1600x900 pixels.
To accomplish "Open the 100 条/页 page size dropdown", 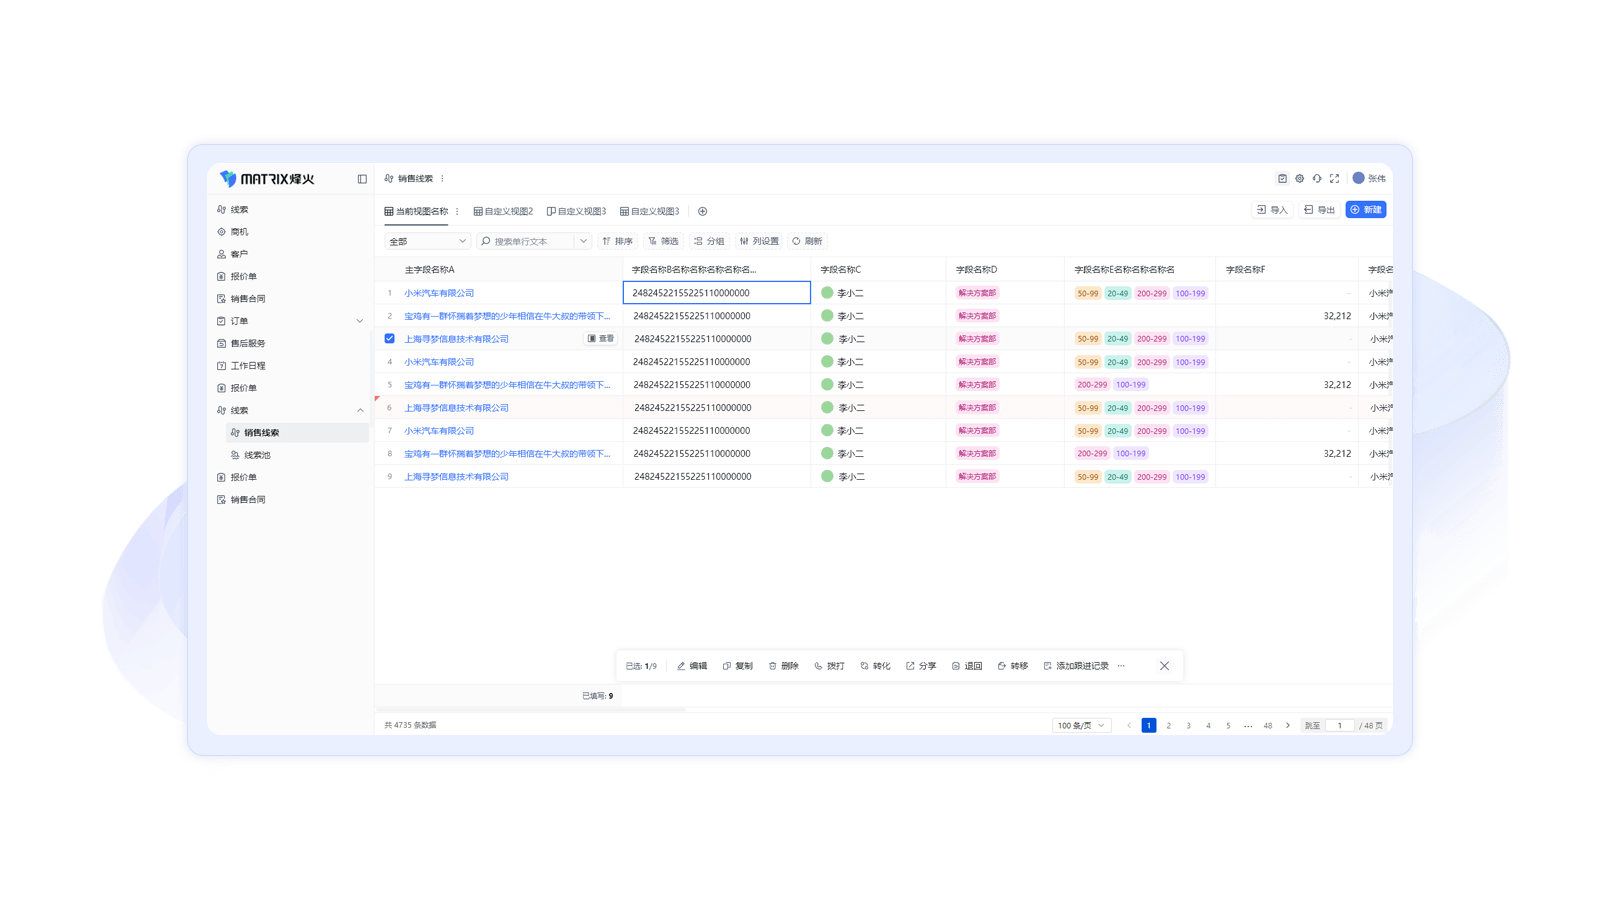I will click(1081, 726).
